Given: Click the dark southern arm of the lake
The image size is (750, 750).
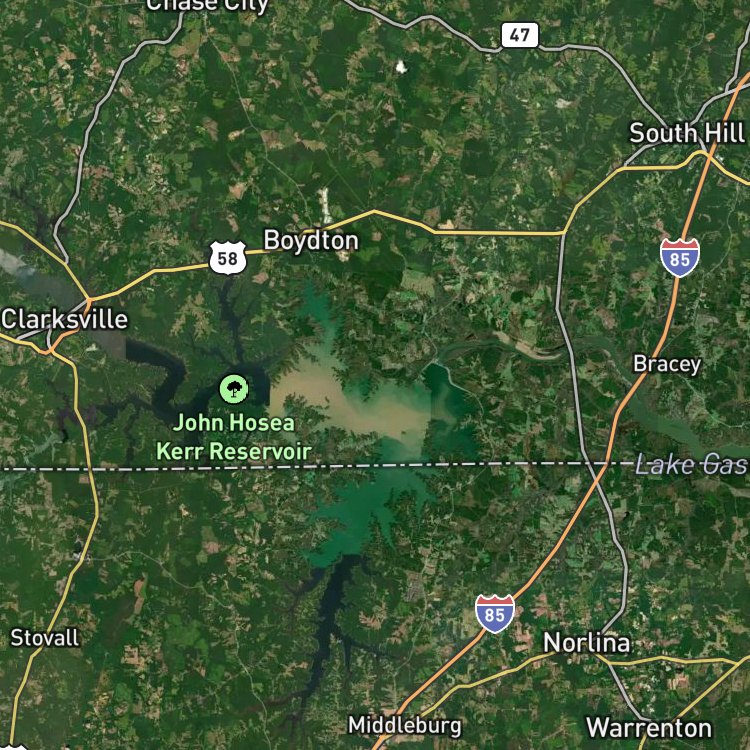Looking at the screenshot, I should 330,617.
